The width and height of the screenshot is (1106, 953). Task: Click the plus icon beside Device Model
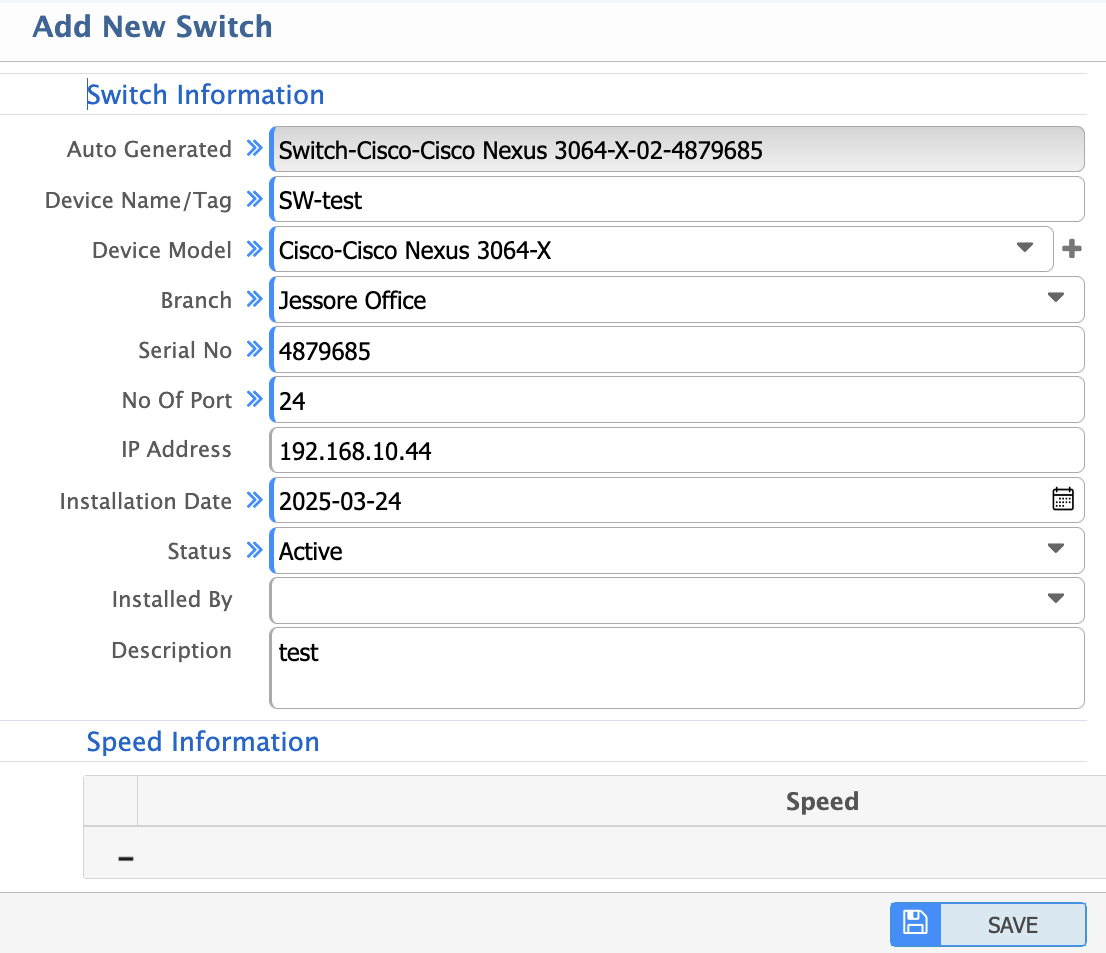tap(1072, 249)
